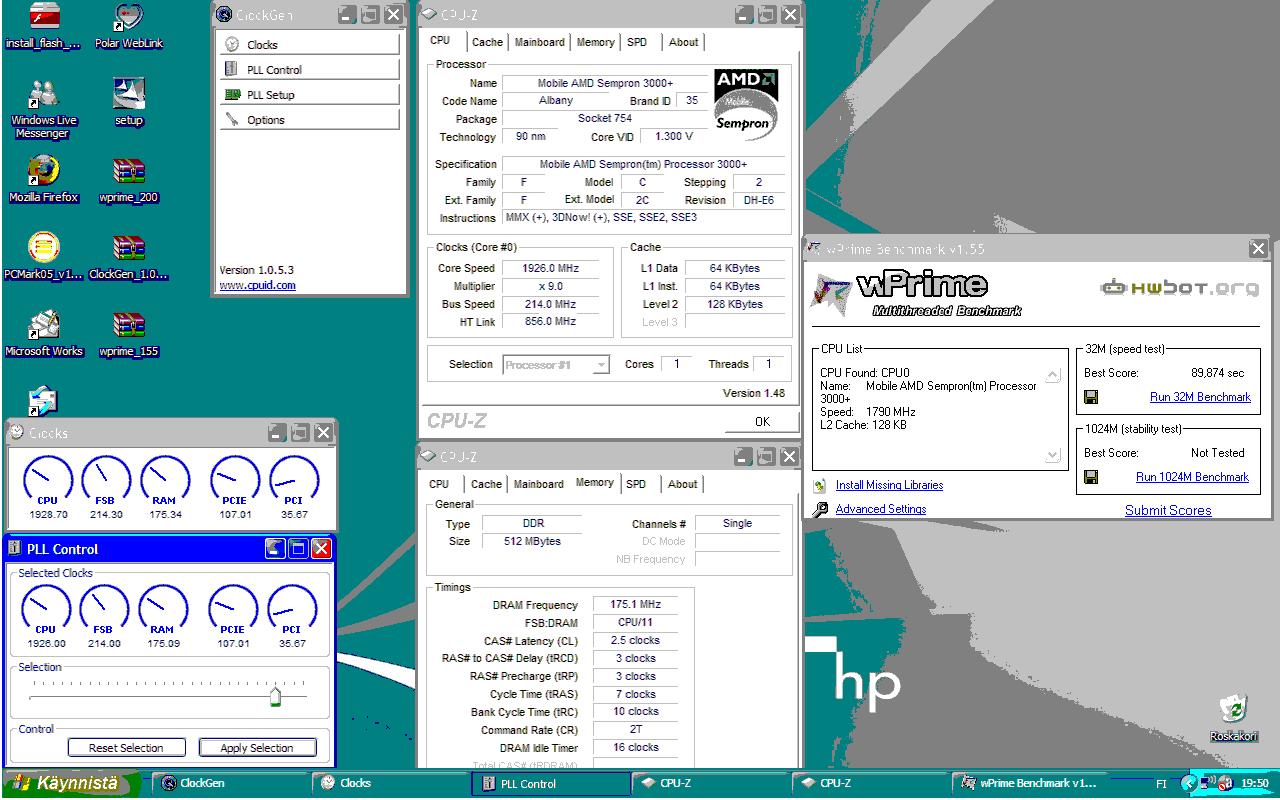Click the CPU List scroll down arrow
The height and width of the screenshot is (800, 1280).
1052,456
